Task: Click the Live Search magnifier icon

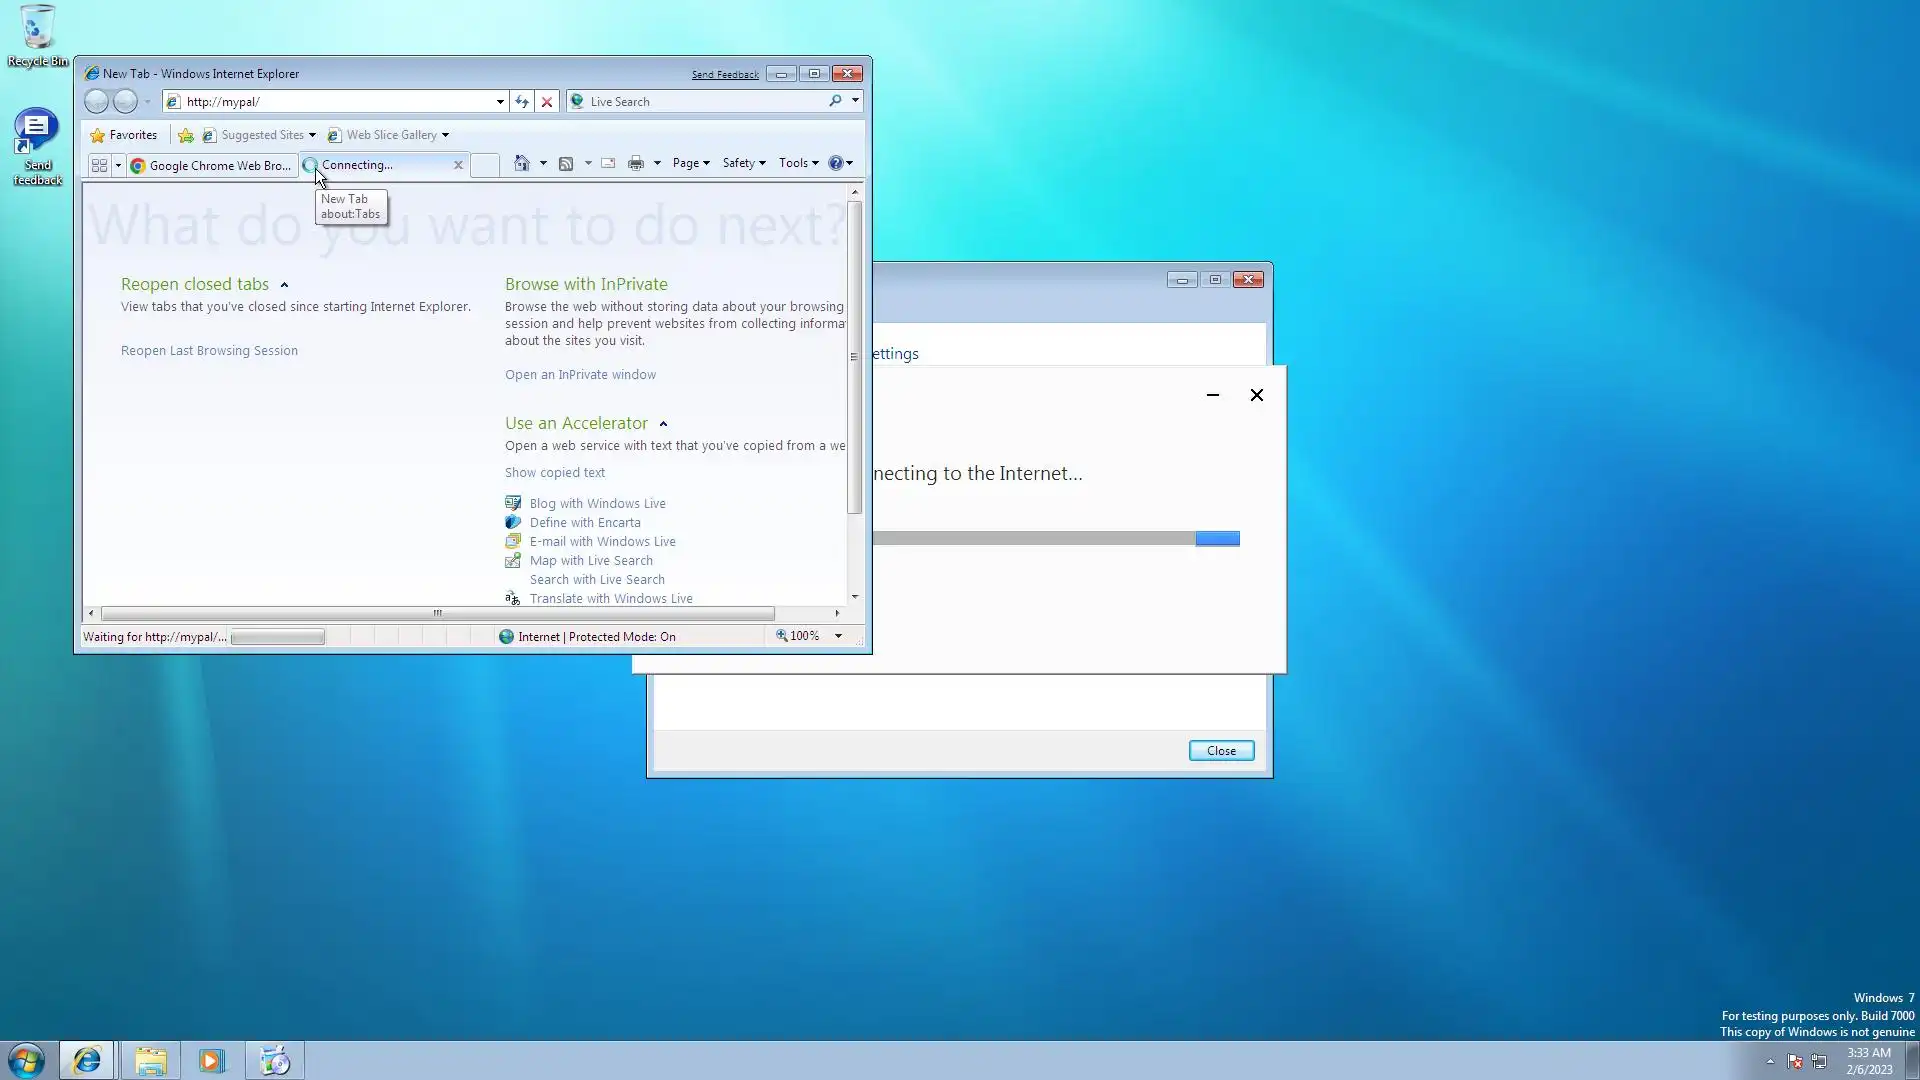Action: click(835, 101)
